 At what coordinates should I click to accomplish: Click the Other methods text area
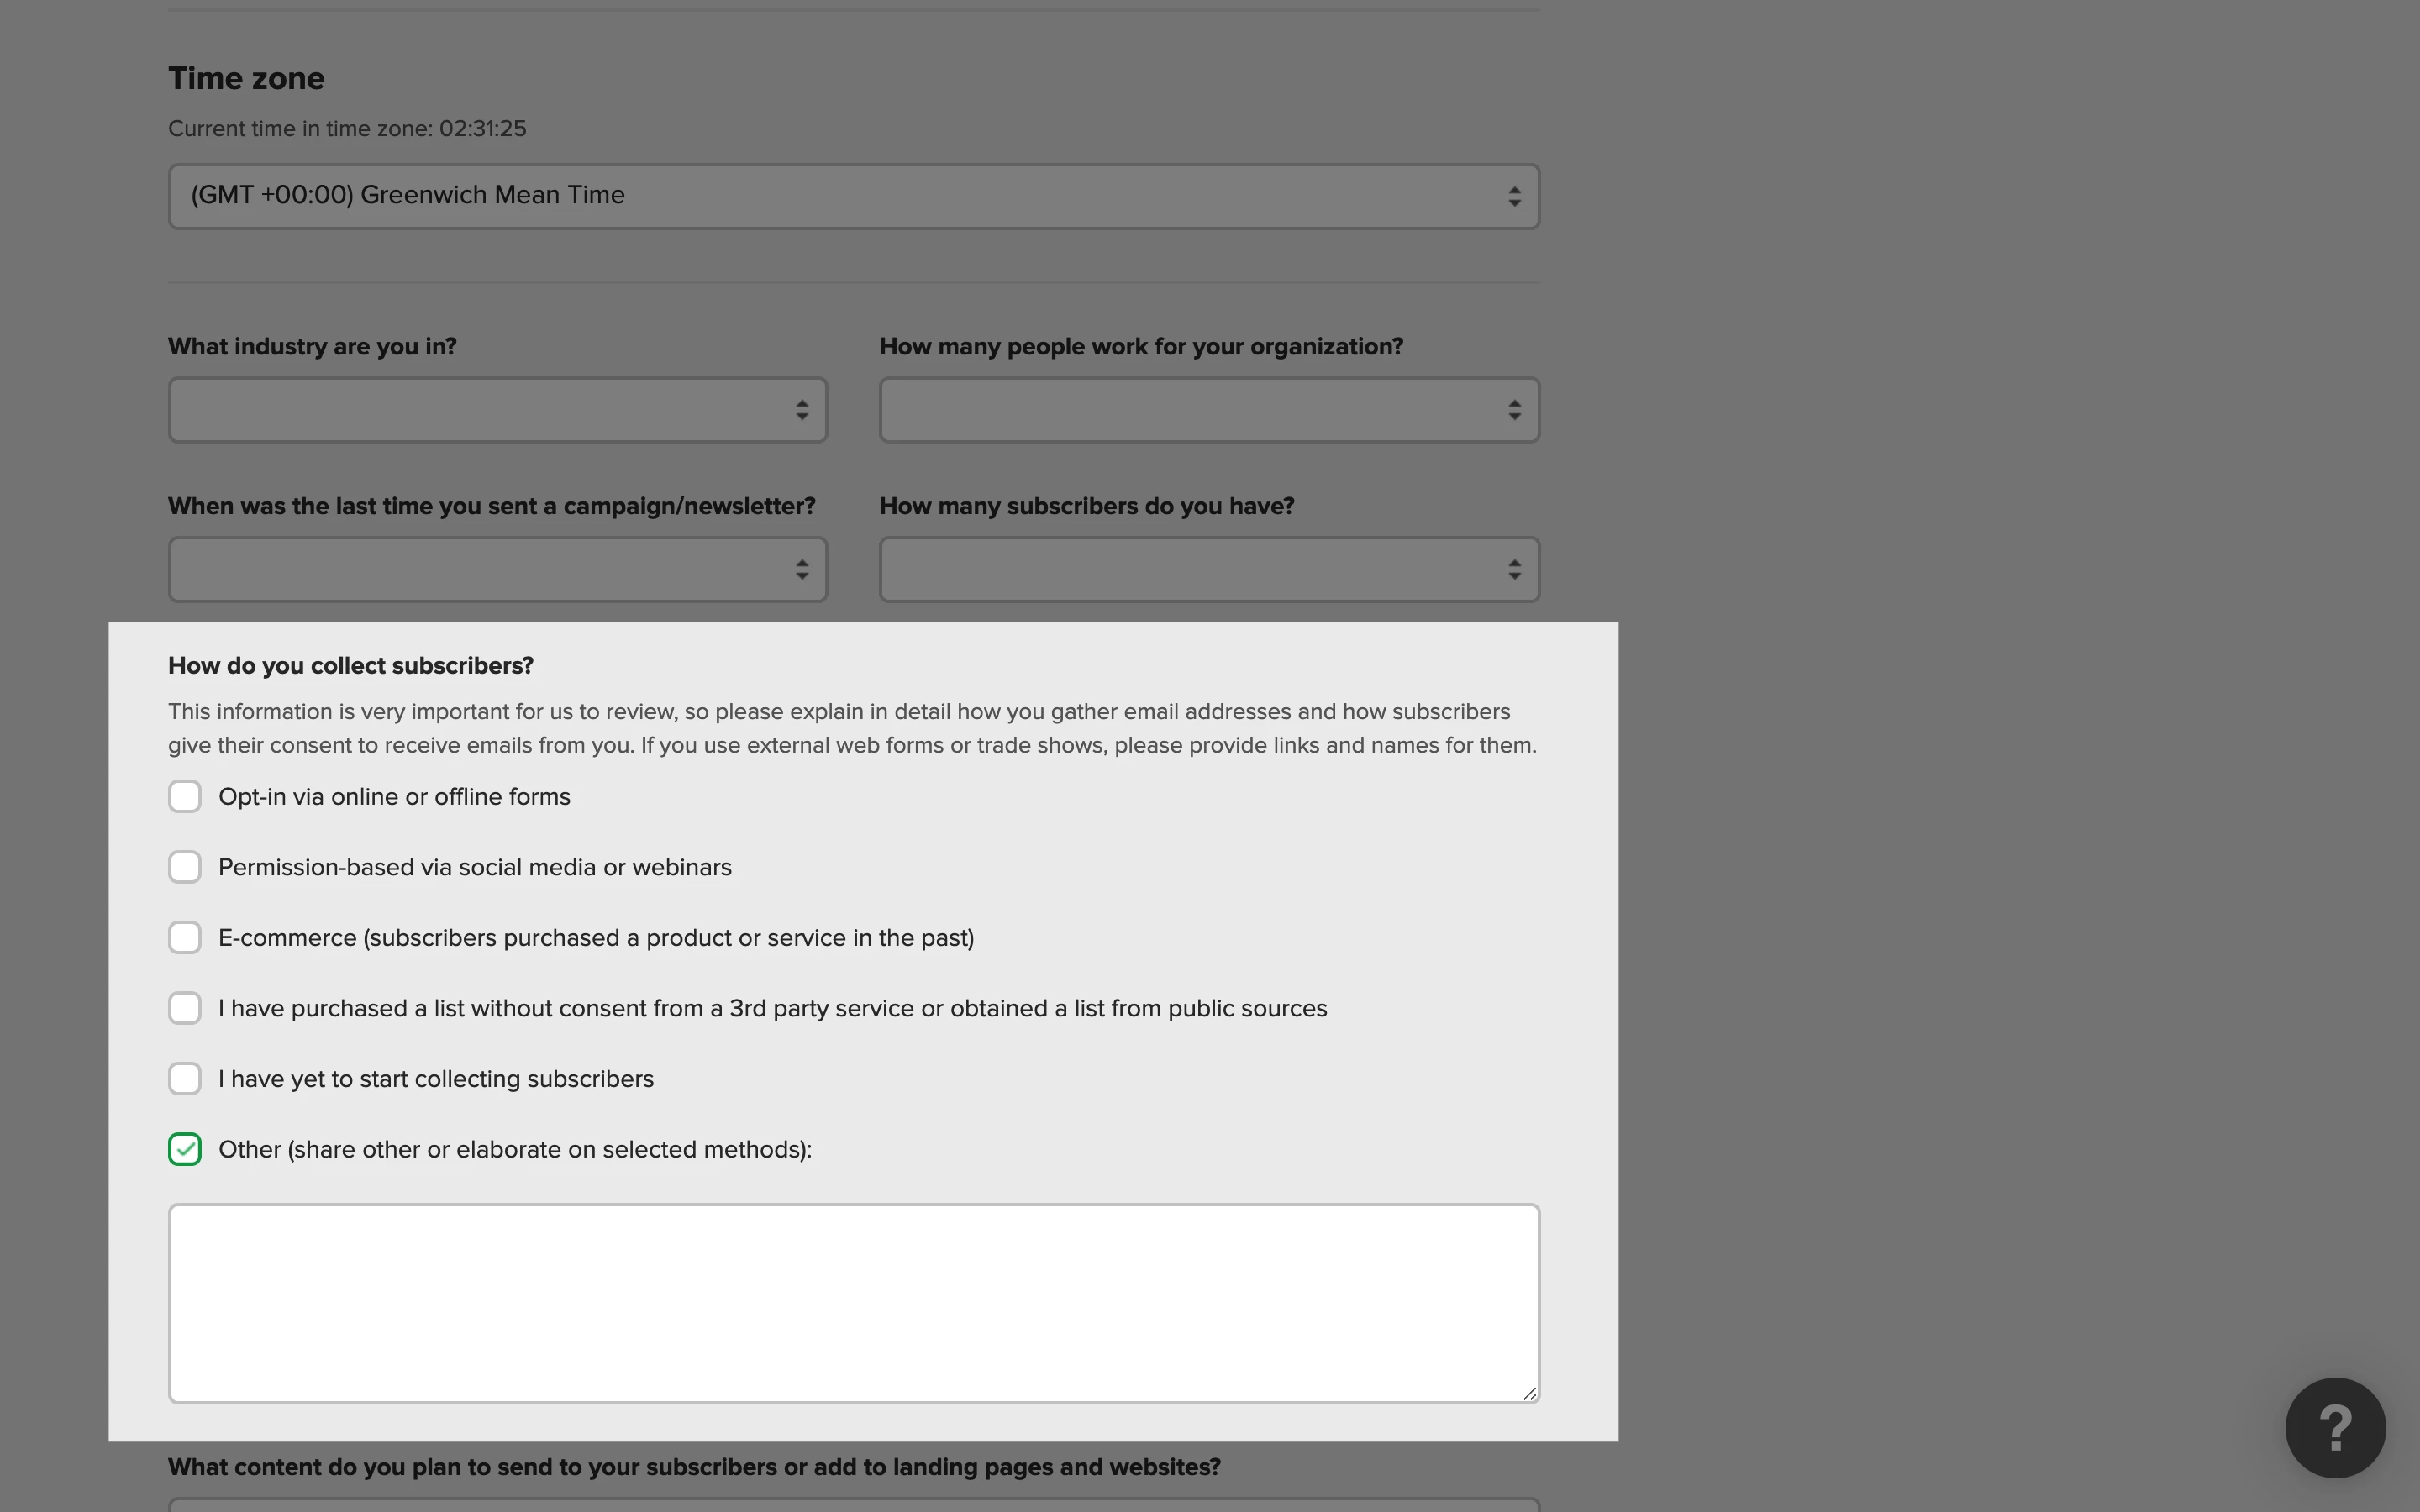[852, 1302]
